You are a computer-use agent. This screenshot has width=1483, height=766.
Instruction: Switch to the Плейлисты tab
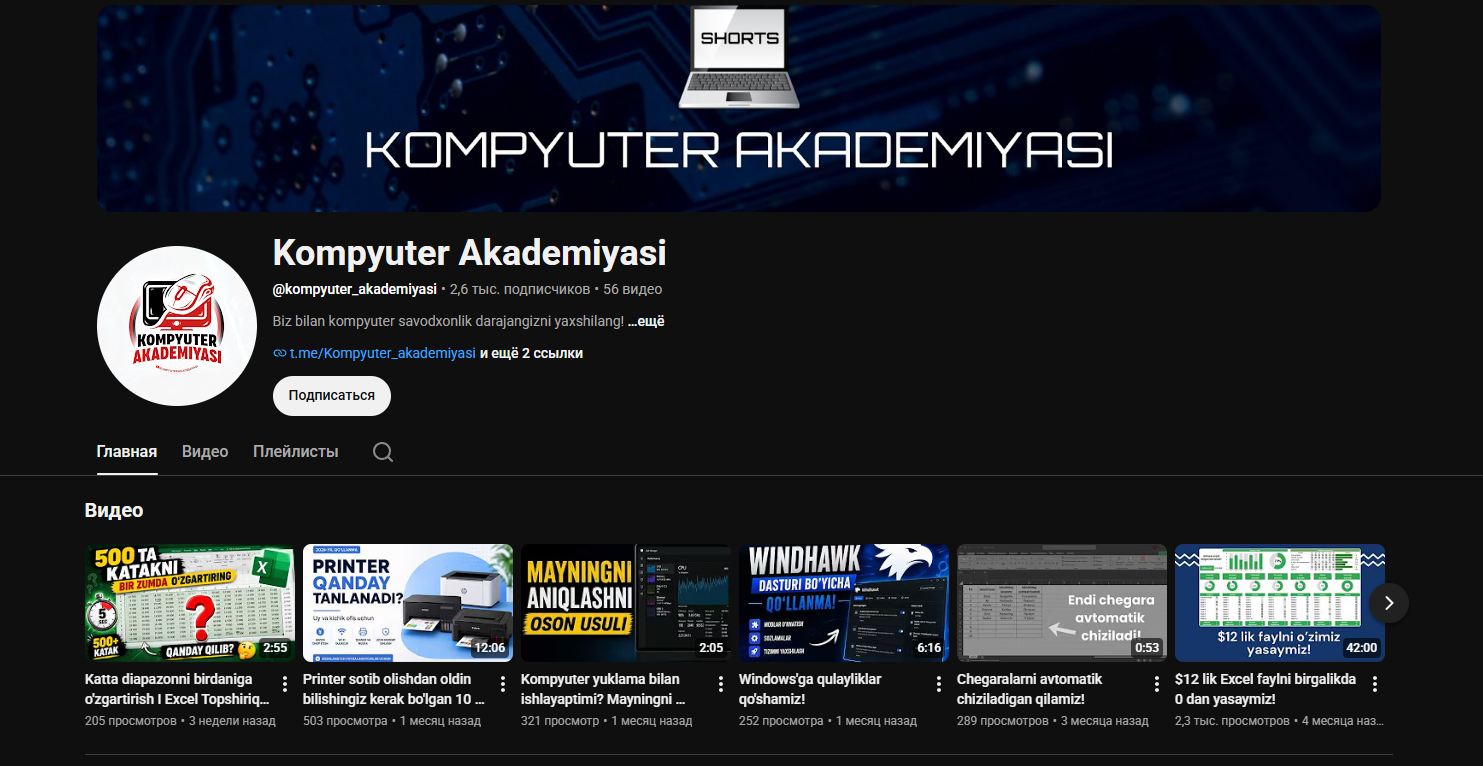pos(296,452)
